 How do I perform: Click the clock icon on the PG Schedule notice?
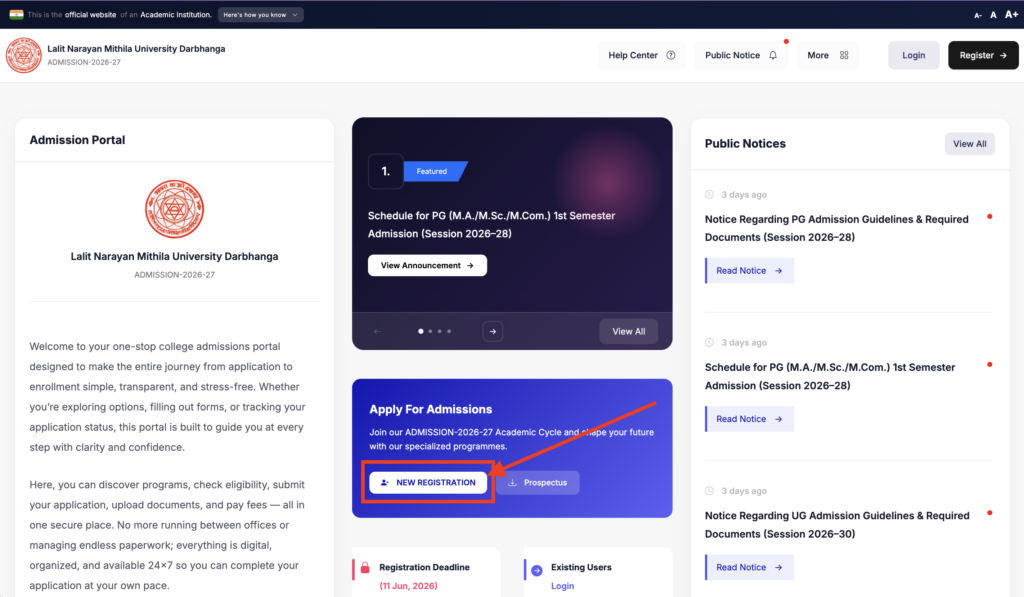709,342
